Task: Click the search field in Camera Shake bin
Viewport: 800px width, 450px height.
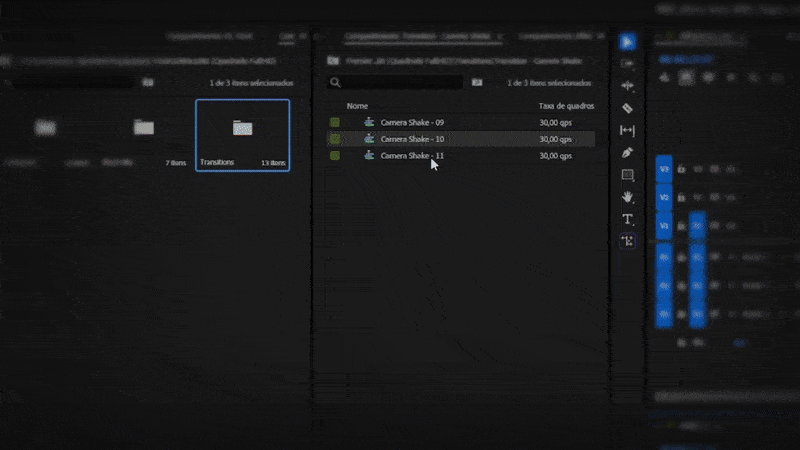Action: [400, 83]
